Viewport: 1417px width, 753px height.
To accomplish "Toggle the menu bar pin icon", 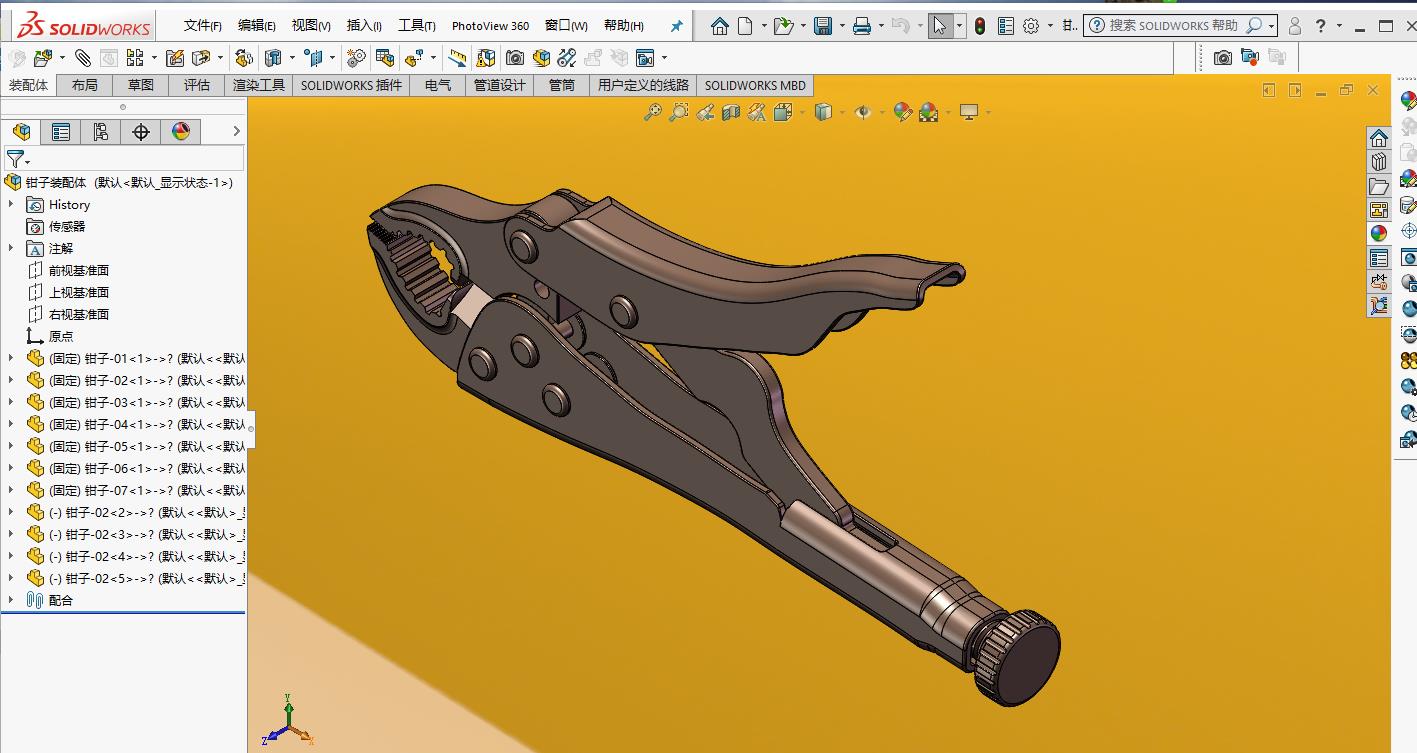I will click(x=676, y=26).
